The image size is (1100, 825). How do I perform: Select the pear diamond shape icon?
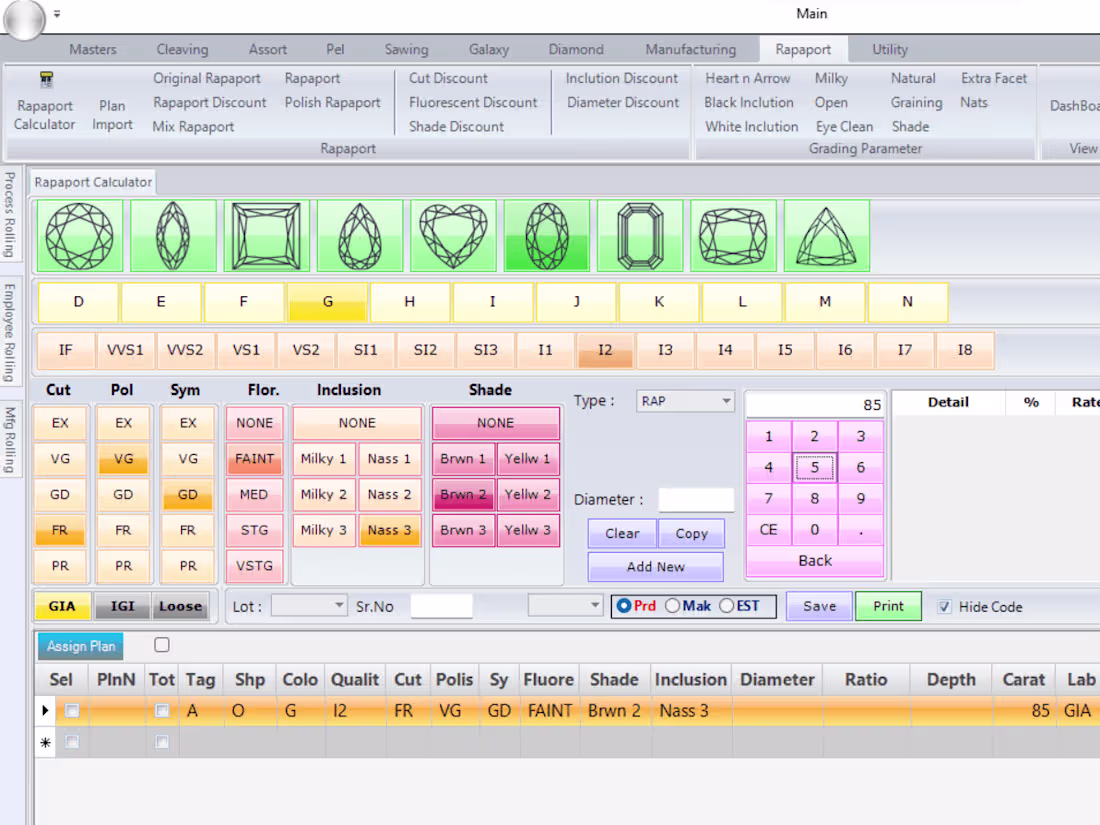360,236
